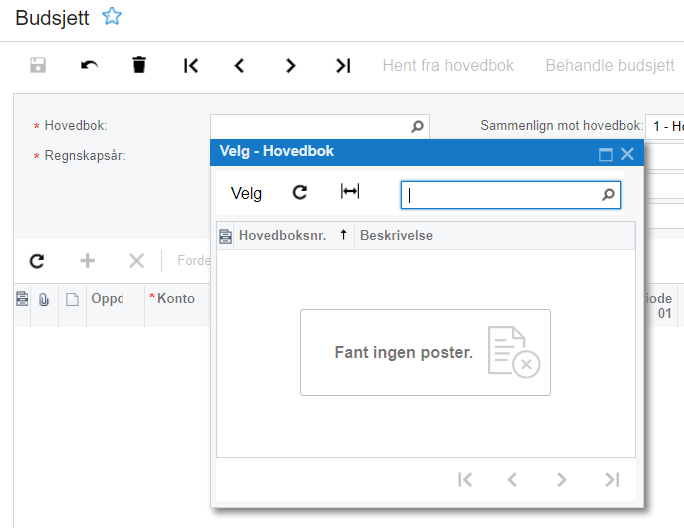This screenshot has height=528, width=684.
Task: Click the Velg button in dialog
Action: pyautogui.click(x=246, y=193)
